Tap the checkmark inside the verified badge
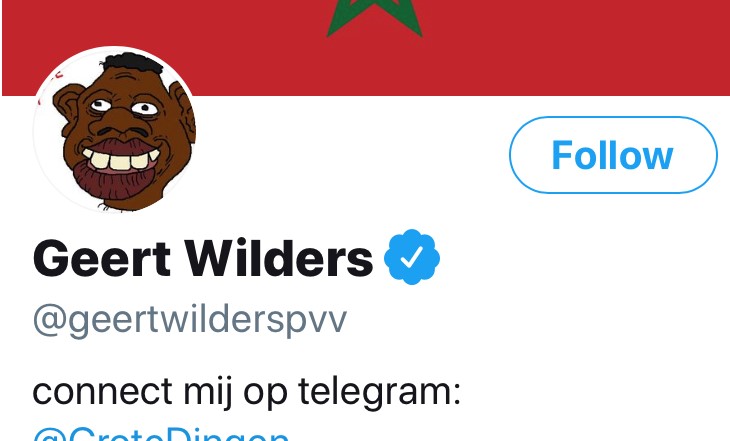 (412, 257)
